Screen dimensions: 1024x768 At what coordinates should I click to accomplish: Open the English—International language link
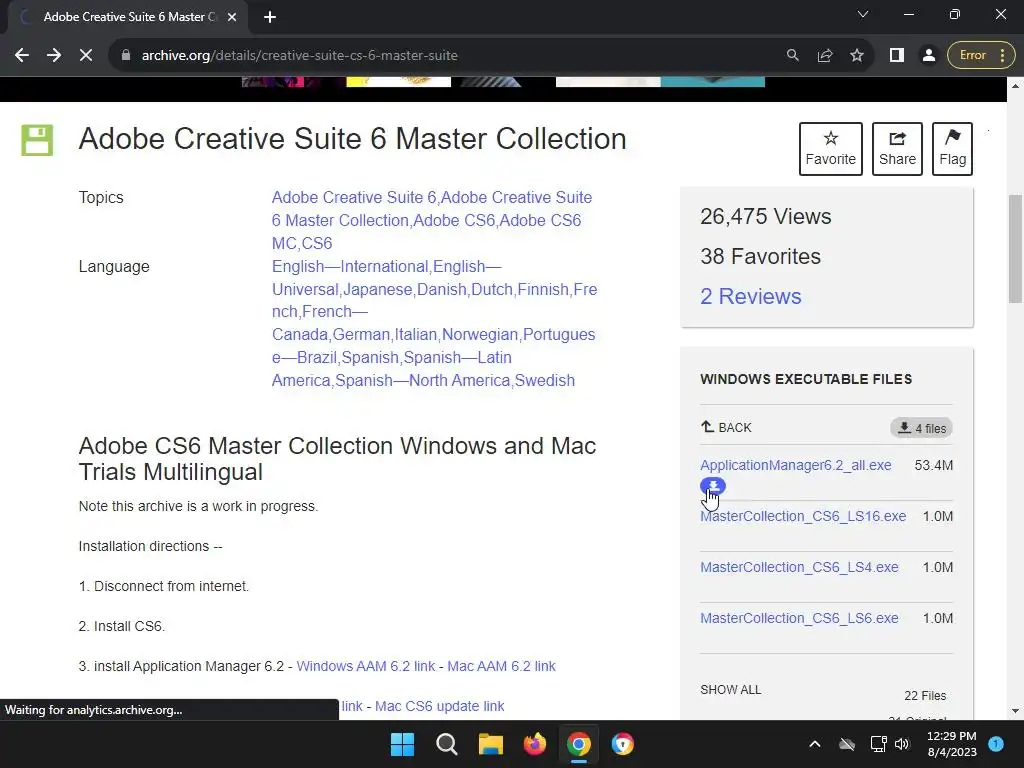(x=350, y=266)
